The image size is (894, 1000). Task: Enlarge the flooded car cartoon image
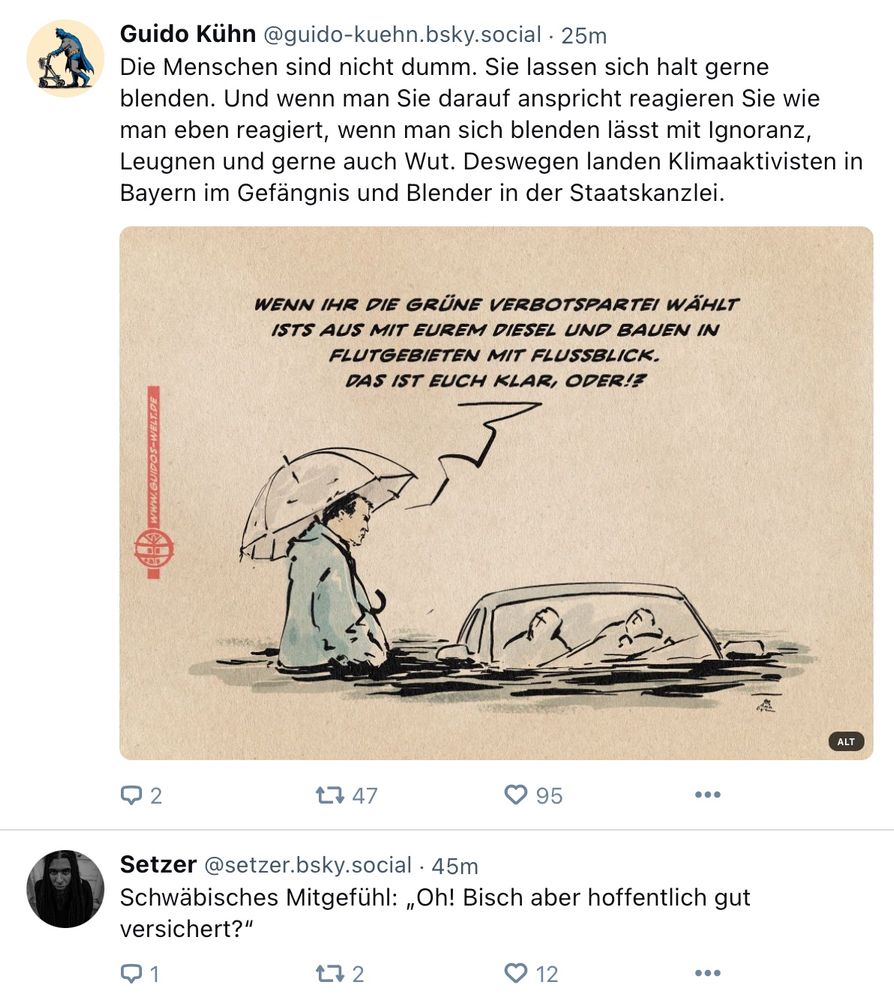496,493
